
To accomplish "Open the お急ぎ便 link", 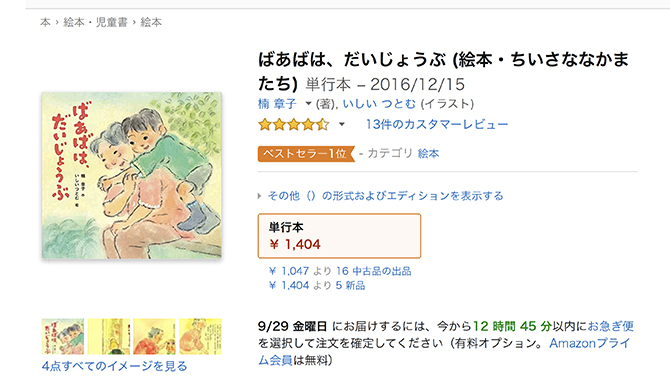I will 611,326.
